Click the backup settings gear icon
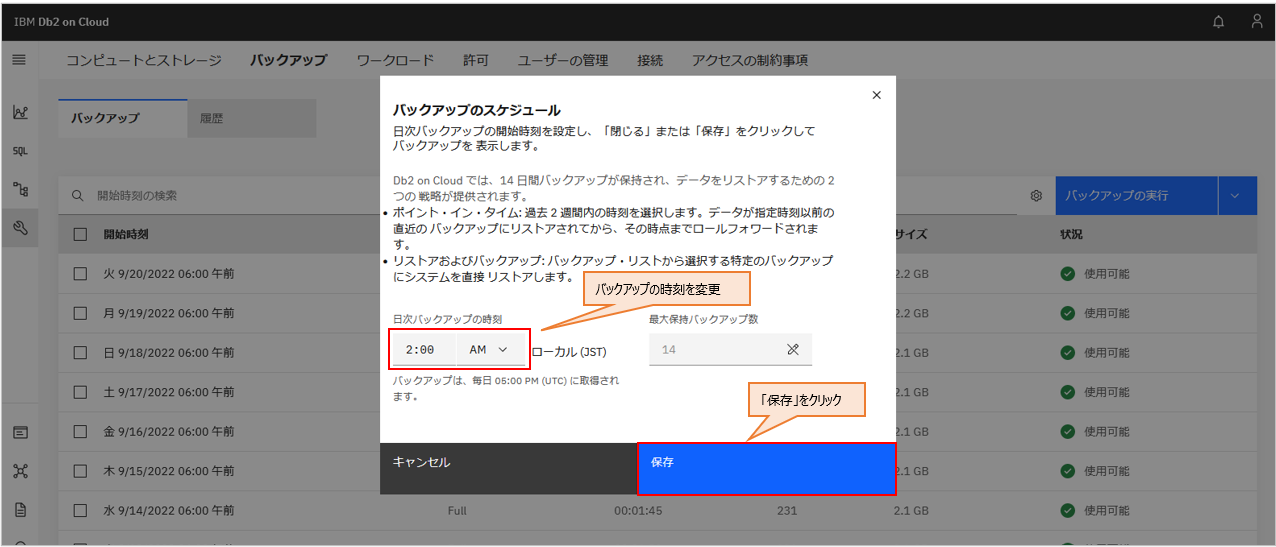Viewport: 1276px width, 547px height. pos(1036,196)
